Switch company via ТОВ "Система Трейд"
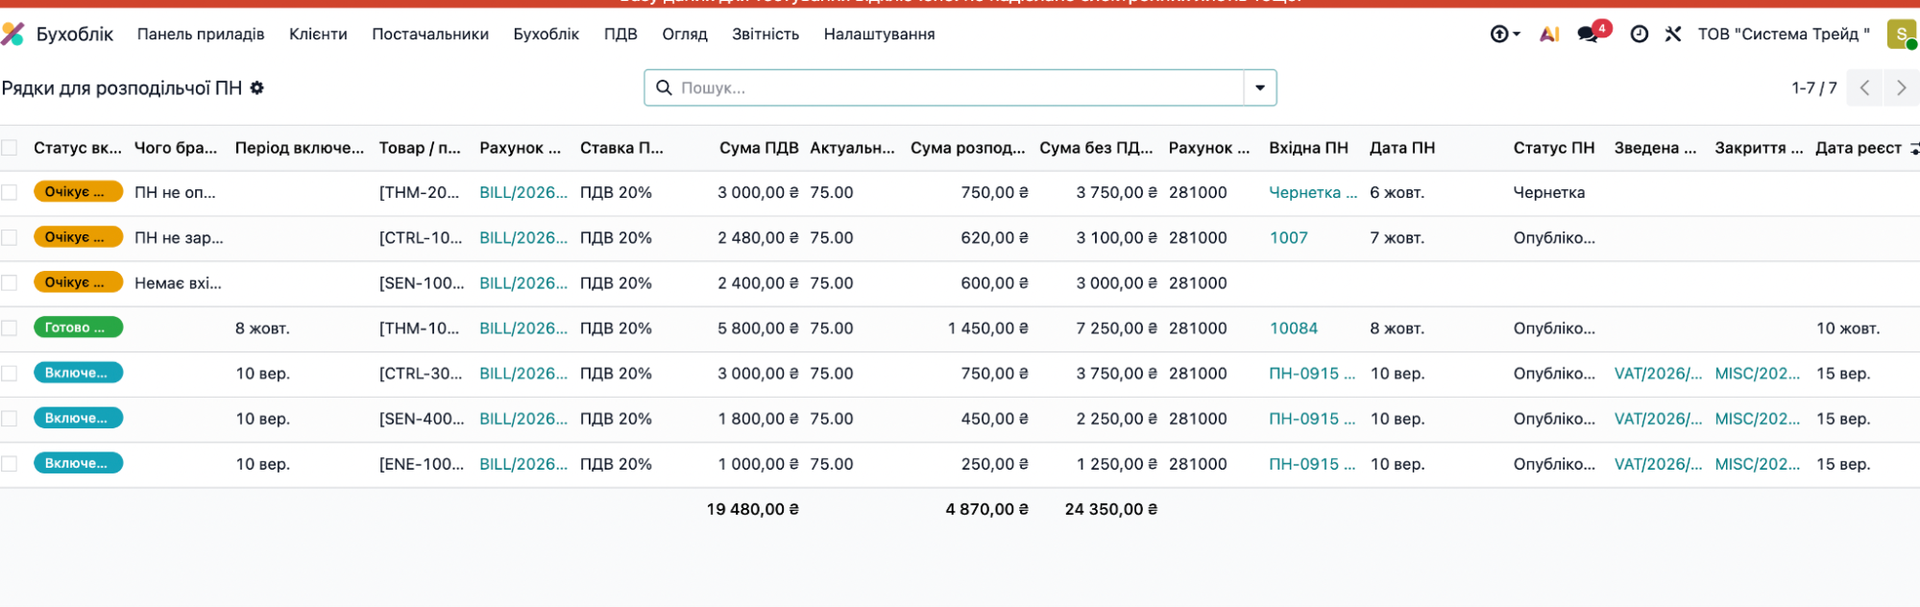The width and height of the screenshot is (1920, 607). [1783, 34]
